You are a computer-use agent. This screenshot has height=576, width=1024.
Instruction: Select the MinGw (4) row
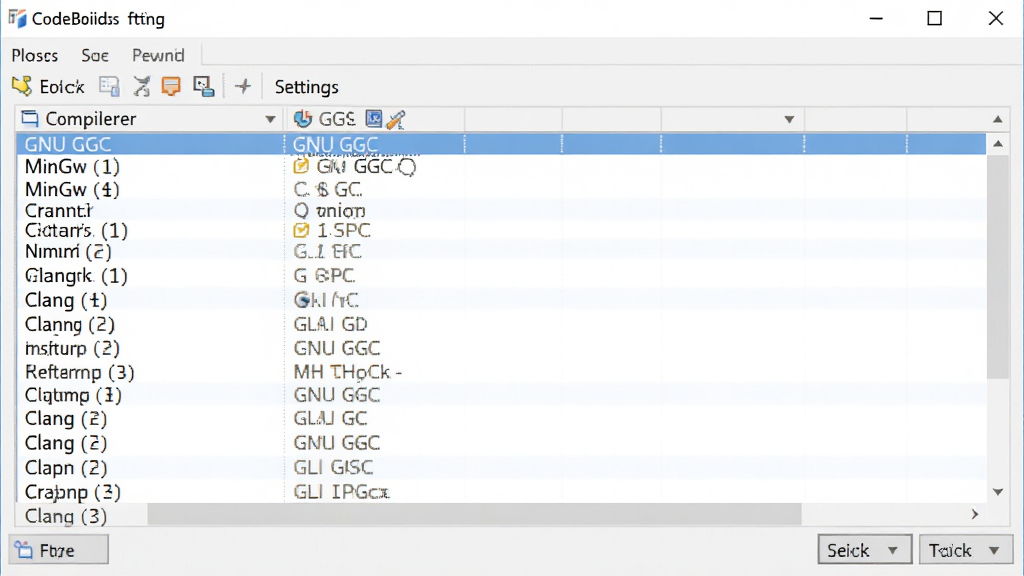tap(501, 189)
